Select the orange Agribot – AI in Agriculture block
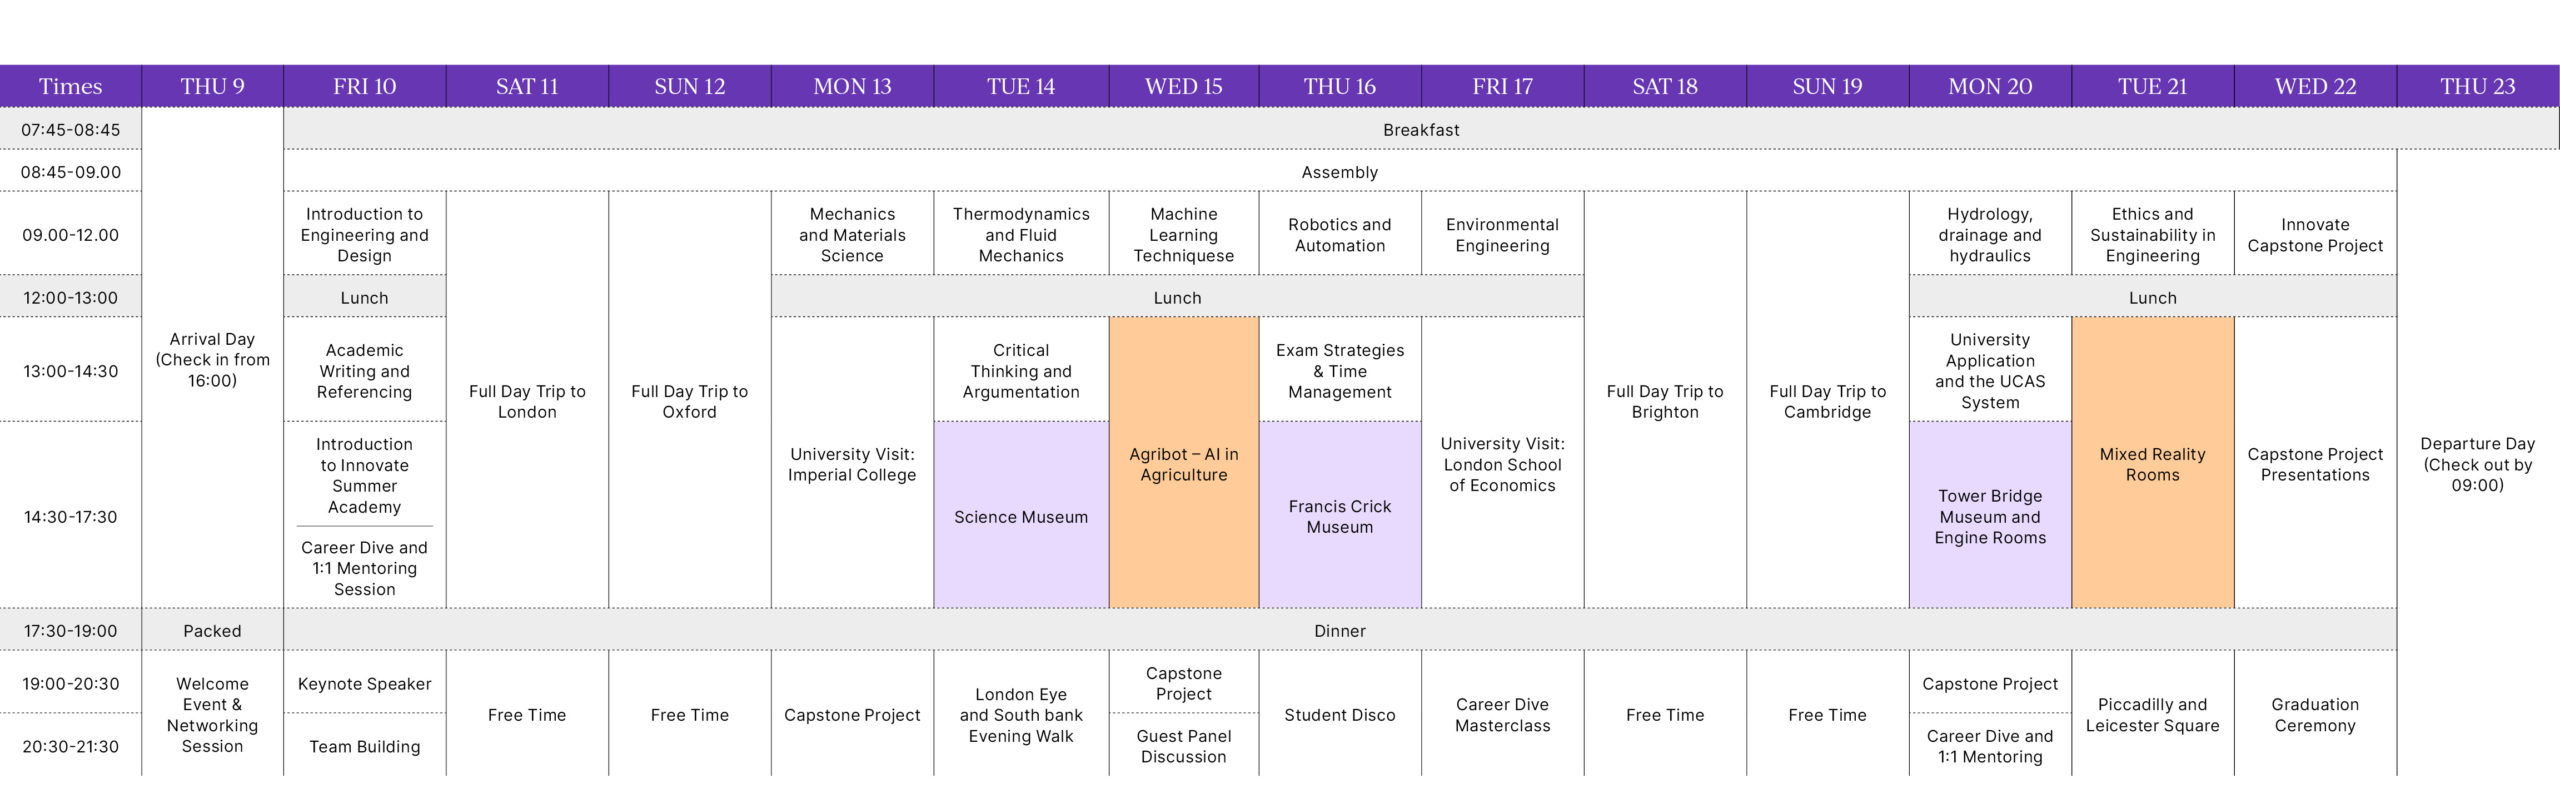This screenshot has height=788, width=2560. pyautogui.click(x=1184, y=464)
